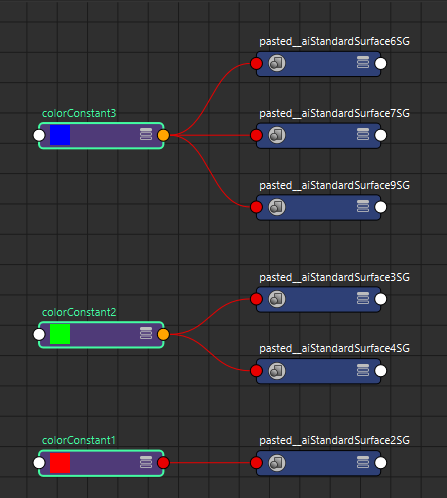Screen dimensions: 447x498
Task: Click the white output port of pasted__aiStandardSurface4SG
Action: click(x=381, y=371)
